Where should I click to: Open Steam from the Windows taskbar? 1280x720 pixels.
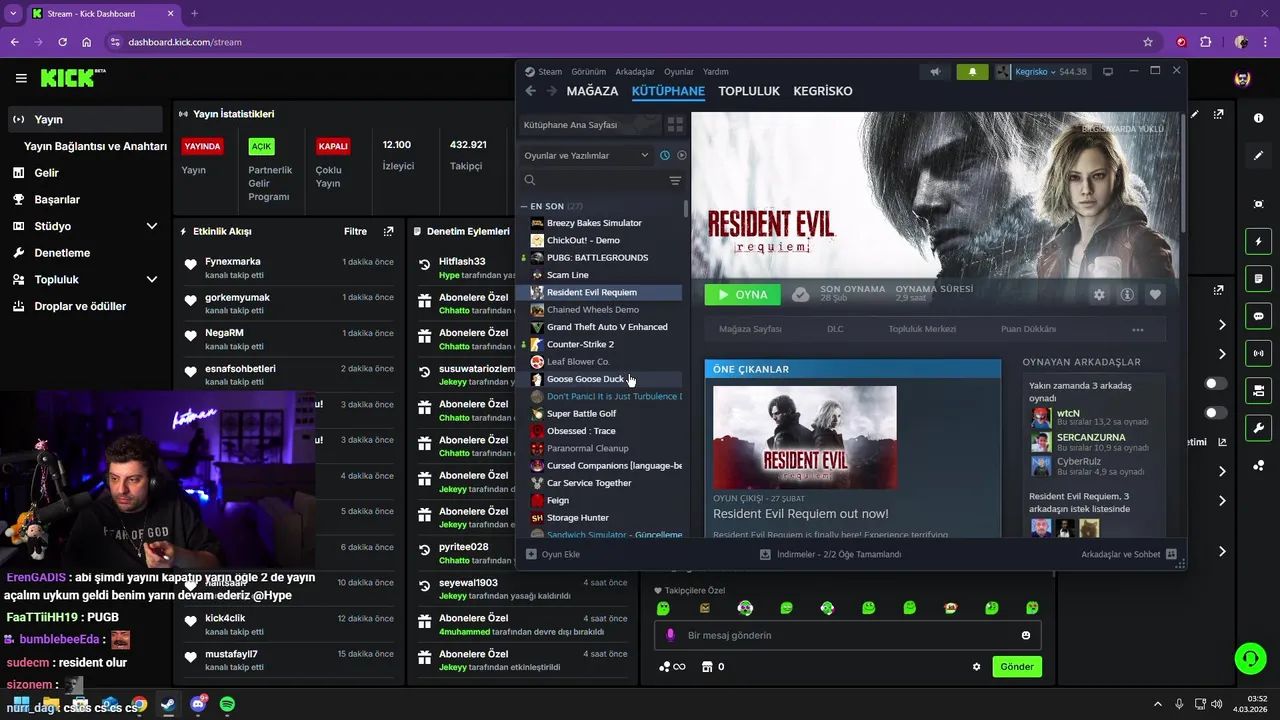168,705
